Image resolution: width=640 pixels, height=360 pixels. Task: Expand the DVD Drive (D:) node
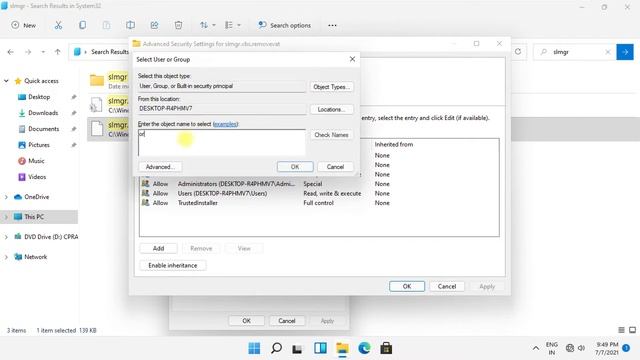[x=6, y=237]
